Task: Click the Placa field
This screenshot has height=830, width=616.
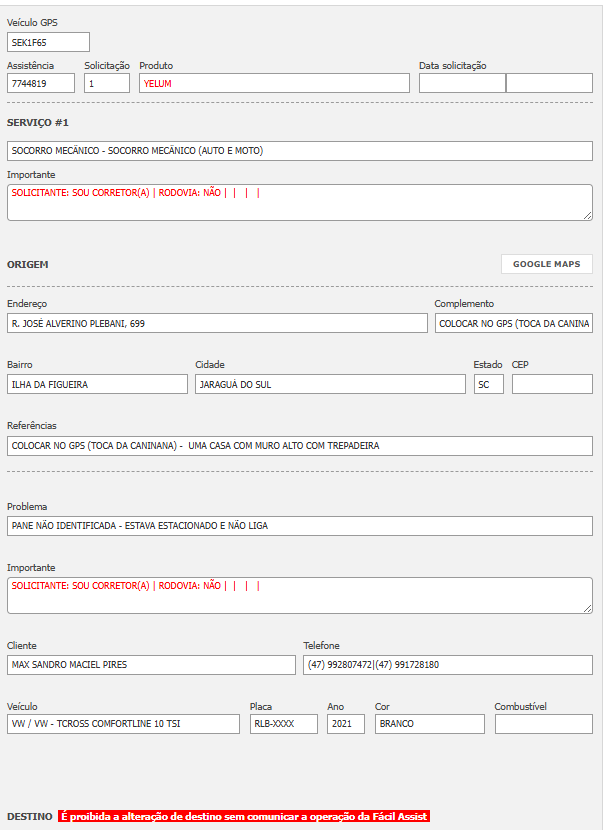Action: point(284,724)
